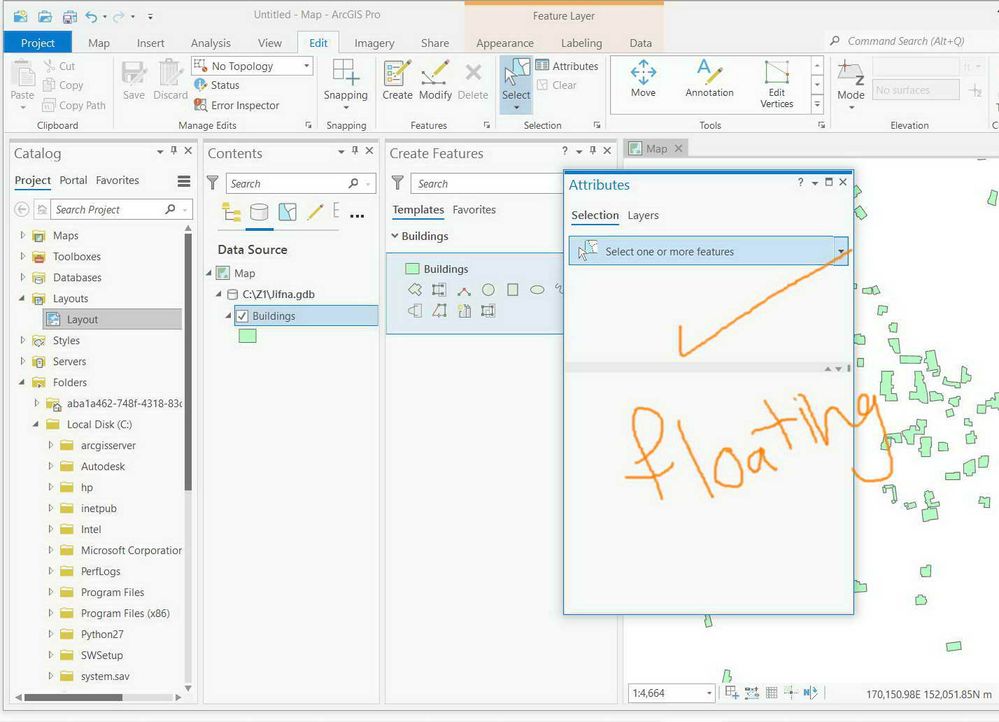Pin the Contents pane auto-hide
The height and width of the screenshot is (722, 999).
click(355, 151)
